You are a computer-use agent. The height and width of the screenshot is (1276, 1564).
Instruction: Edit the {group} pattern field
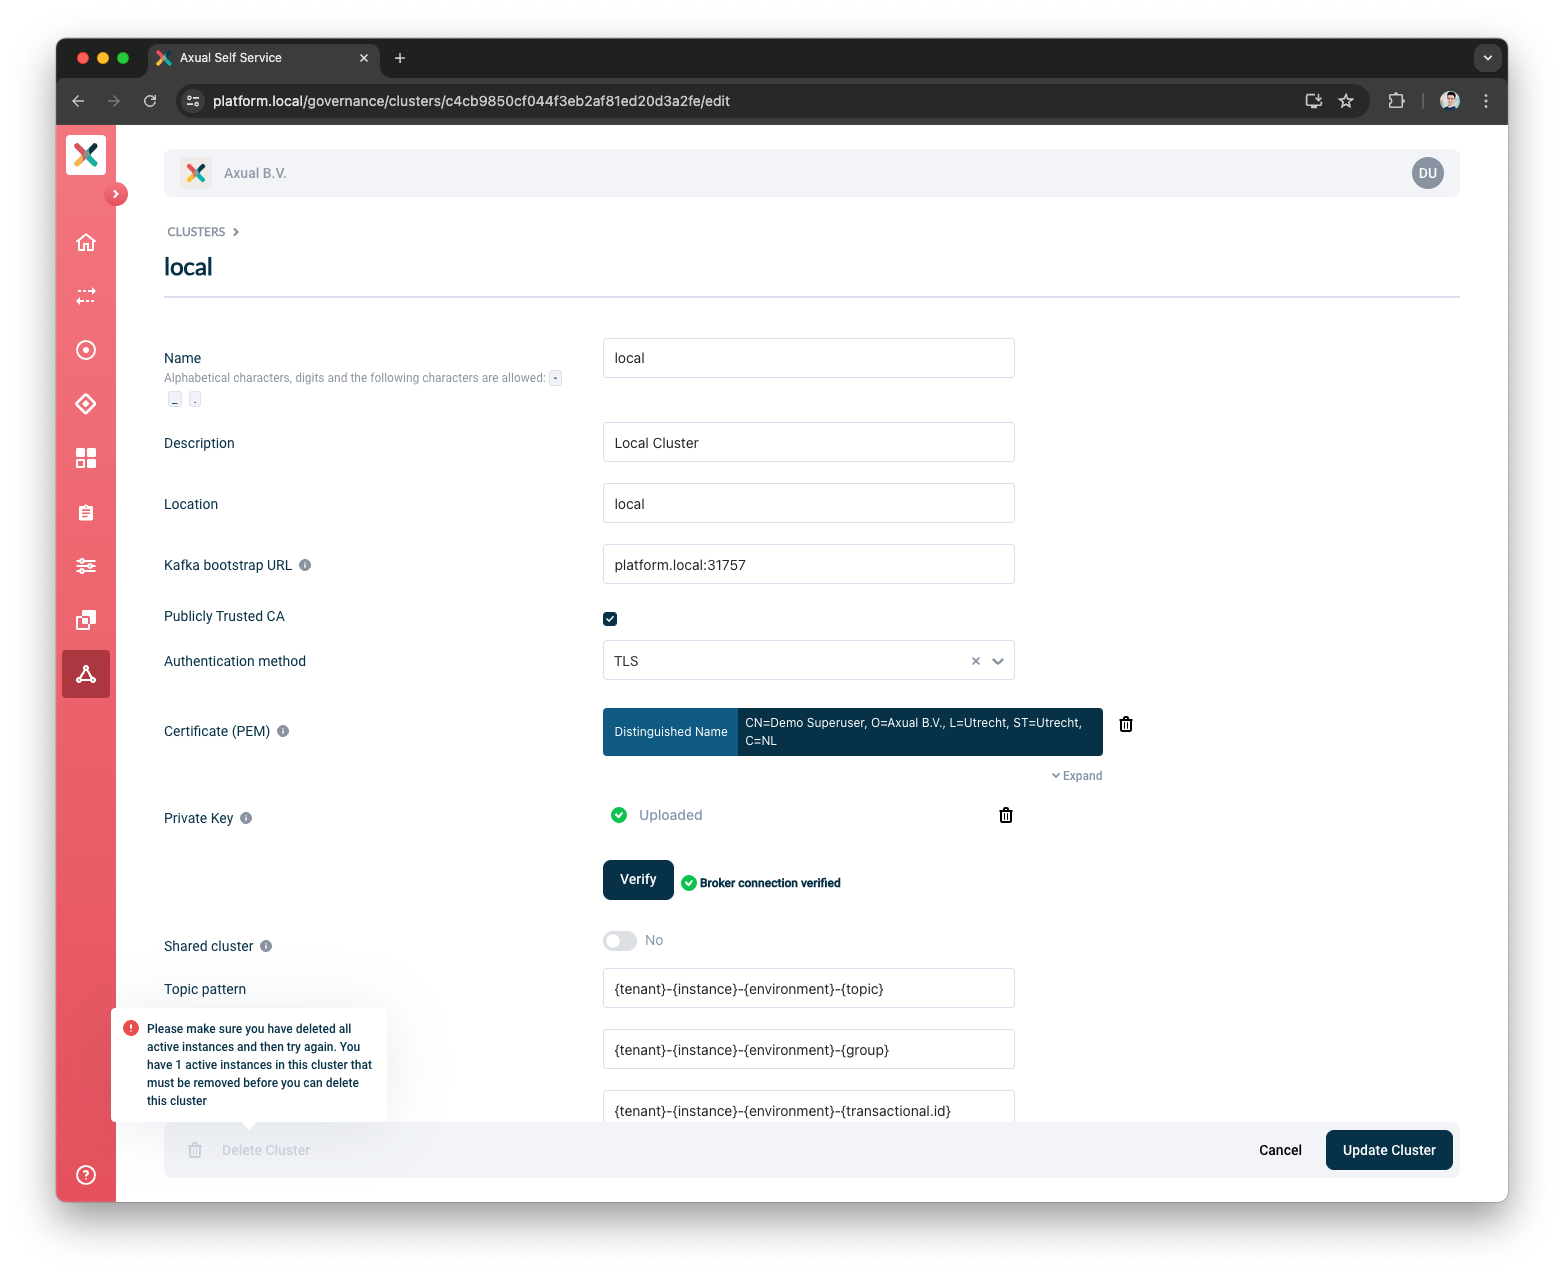[809, 1049]
